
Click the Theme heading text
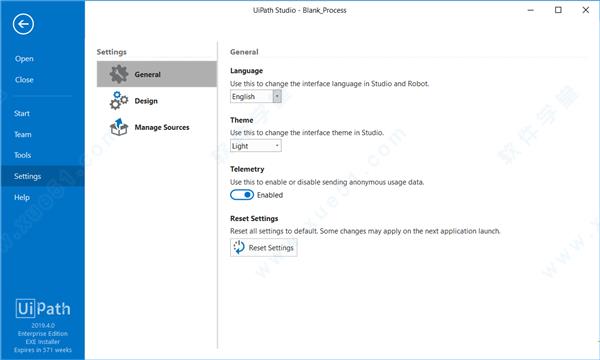pos(241,120)
